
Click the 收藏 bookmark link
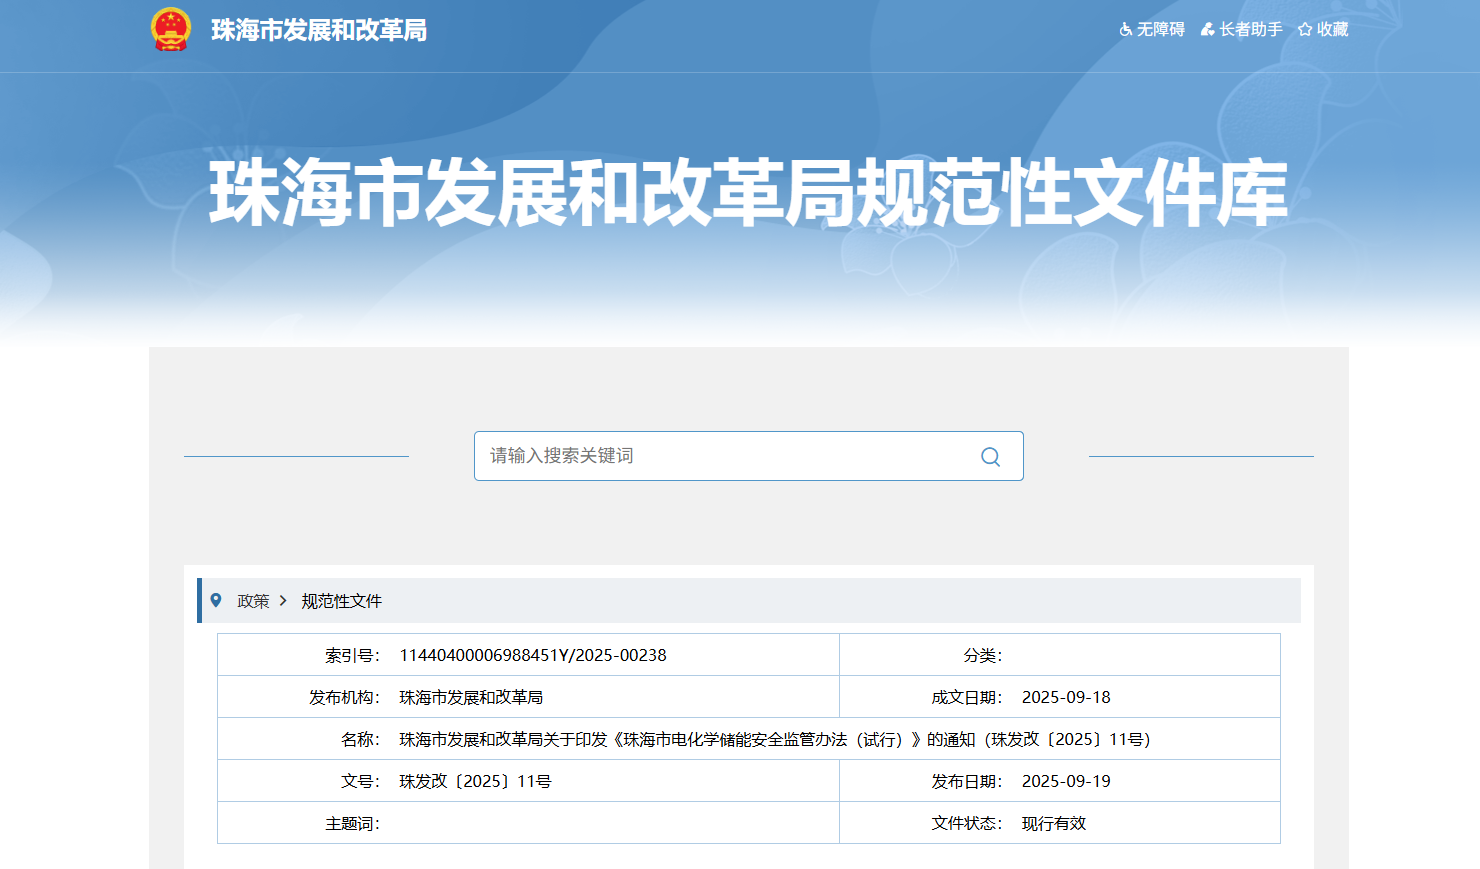click(1332, 30)
